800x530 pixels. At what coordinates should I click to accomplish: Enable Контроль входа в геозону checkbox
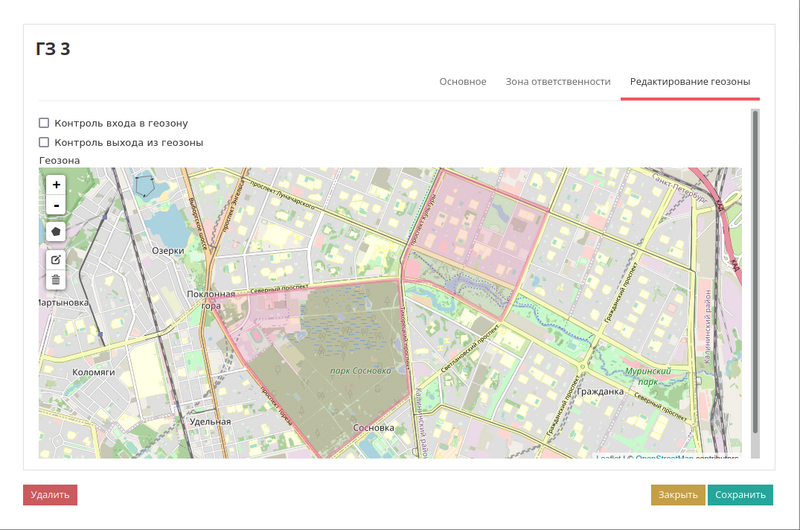click(44, 123)
